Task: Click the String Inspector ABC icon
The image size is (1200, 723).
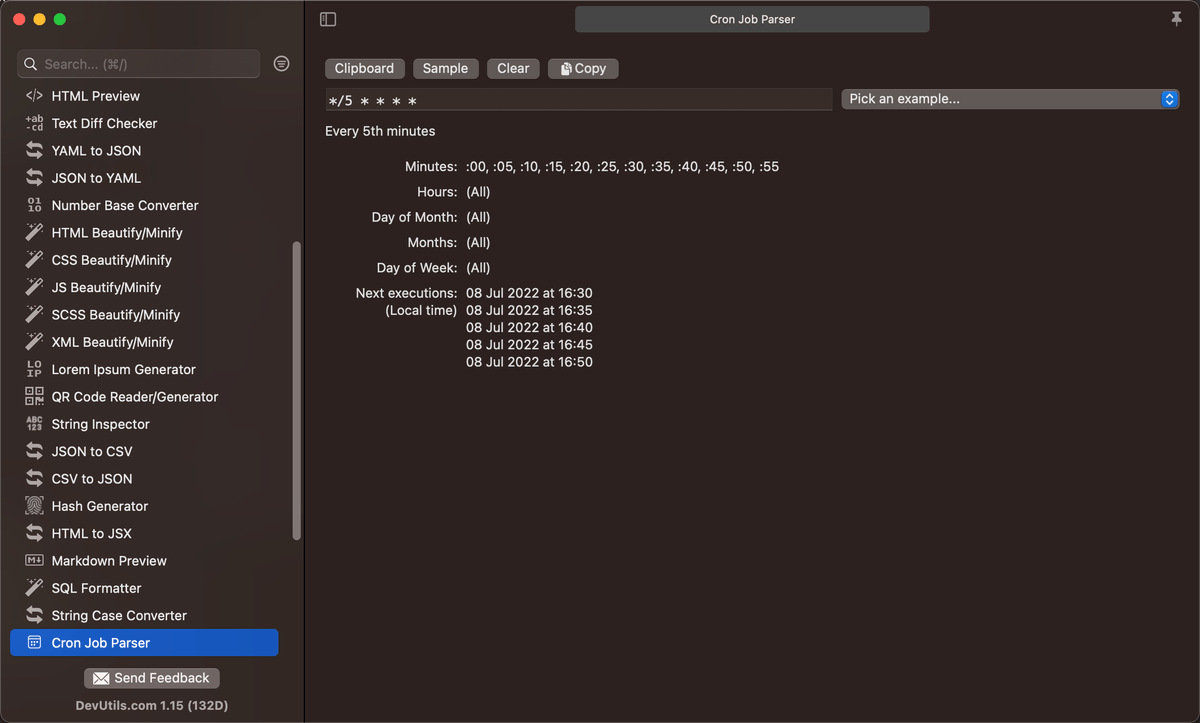Action: tap(34, 424)
